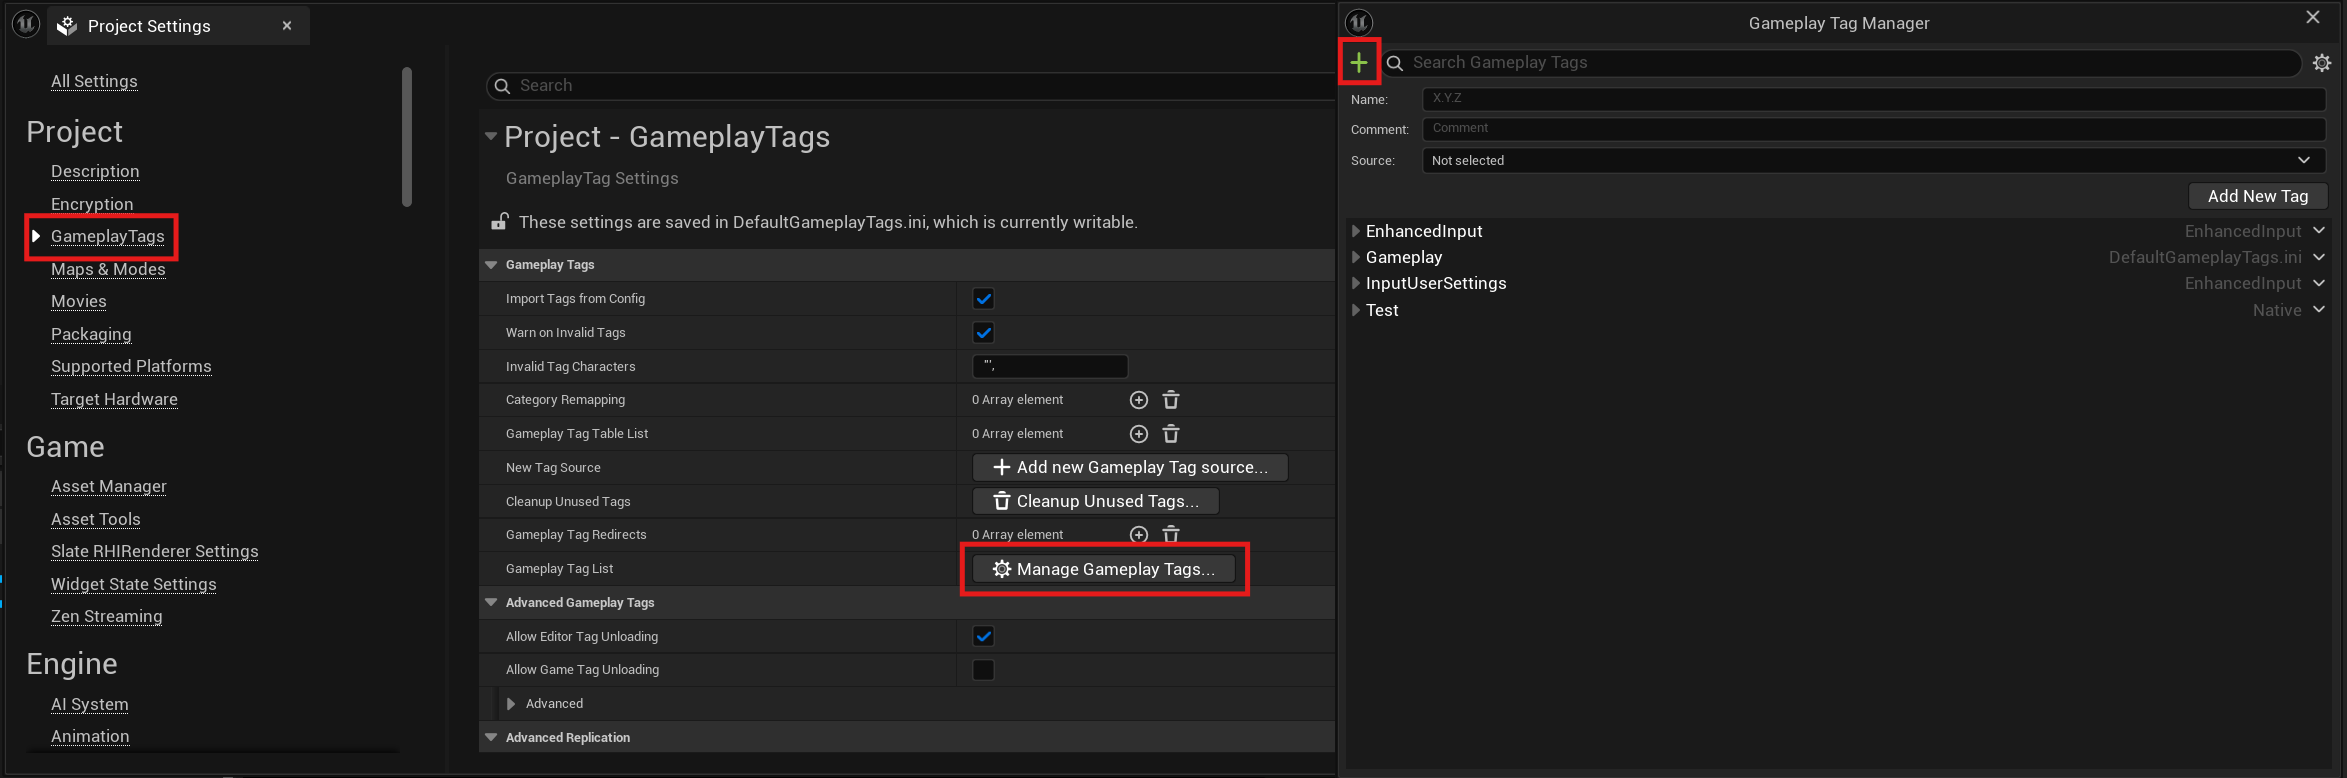Screen dimensions: 2347x778
Task: Click the Add New Tag button
Action: (2258, 196)
